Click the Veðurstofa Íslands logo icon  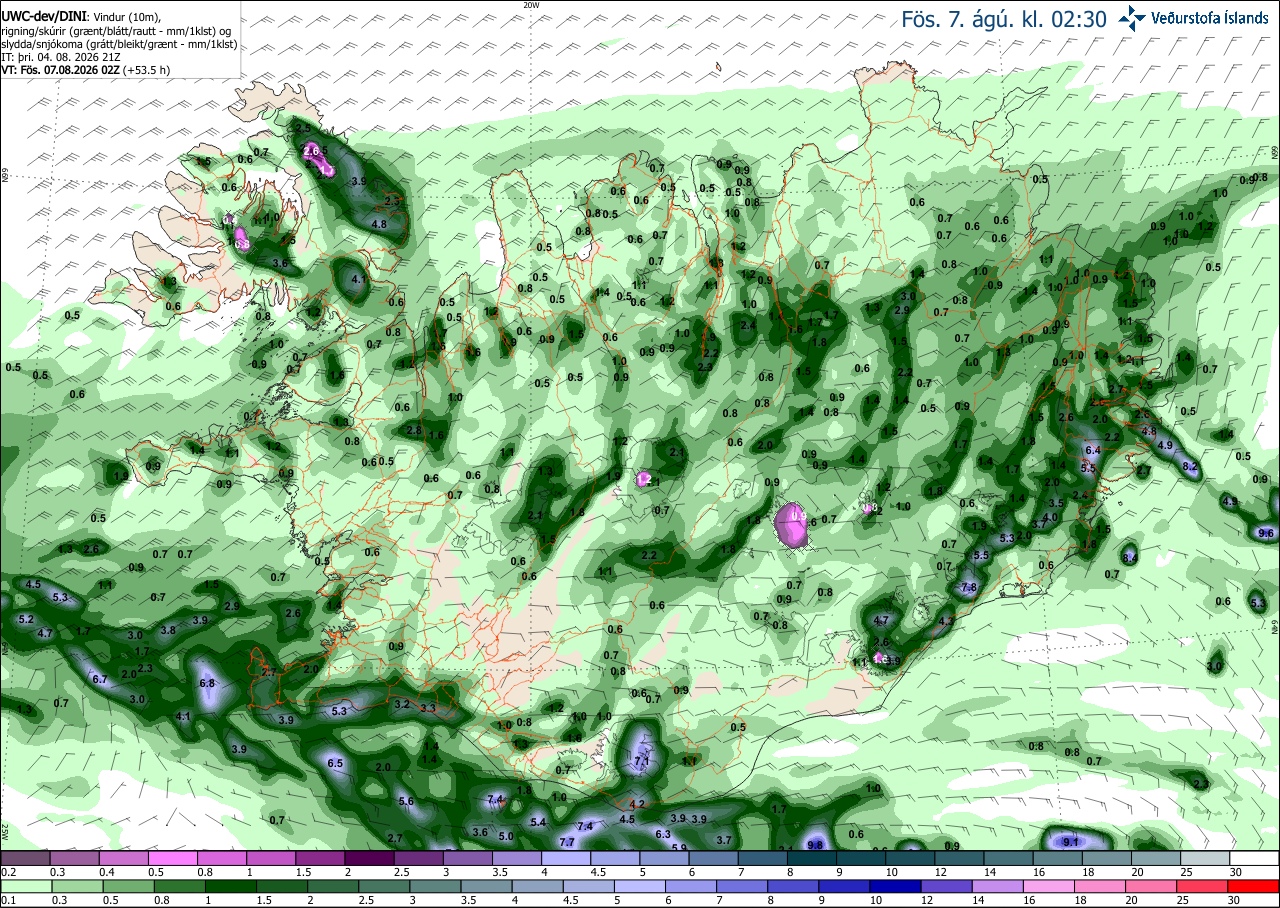click(x=1132, y=17)
